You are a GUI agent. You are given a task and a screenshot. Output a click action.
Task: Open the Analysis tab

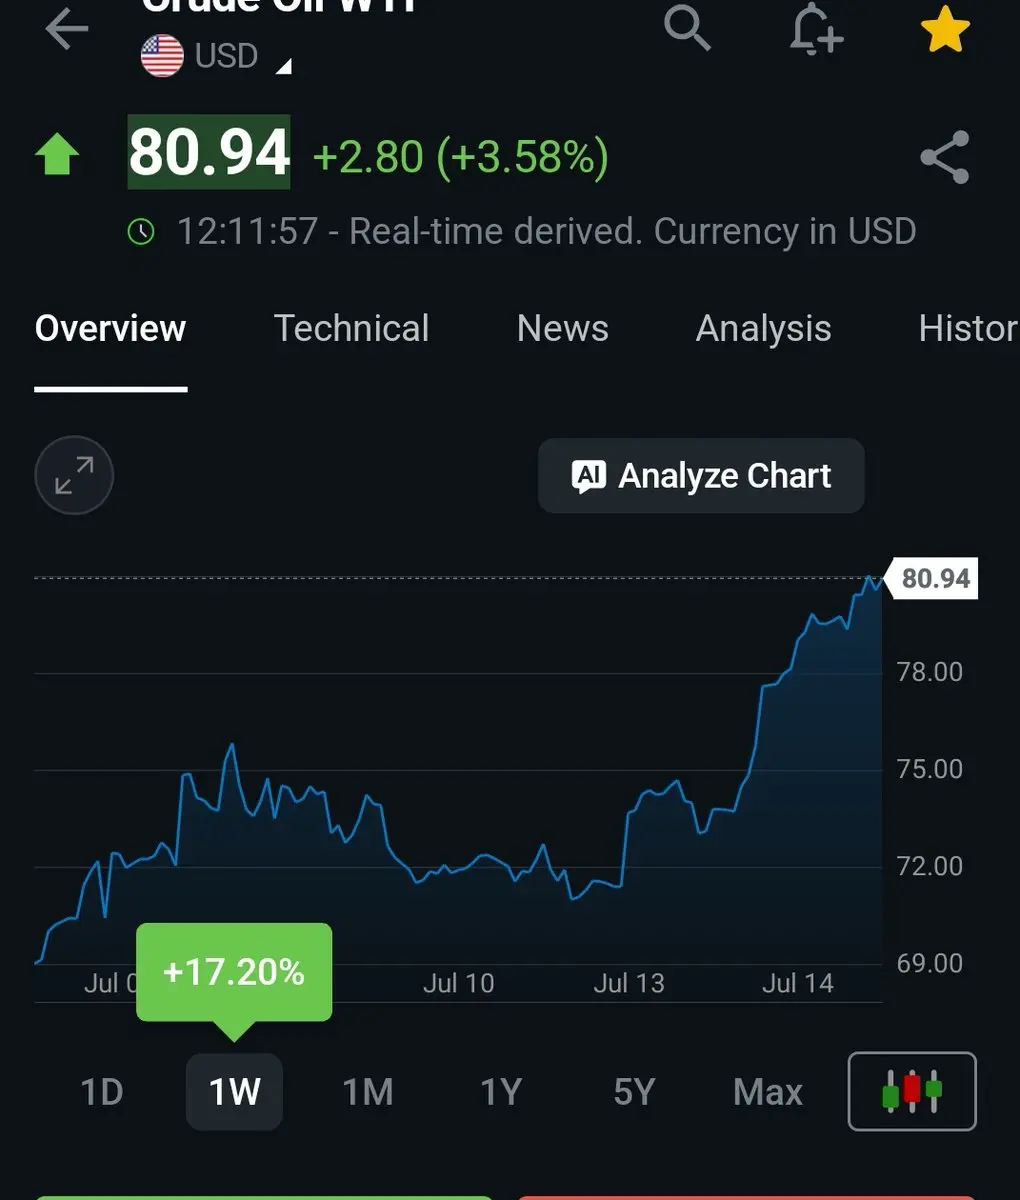pos(763,328)
